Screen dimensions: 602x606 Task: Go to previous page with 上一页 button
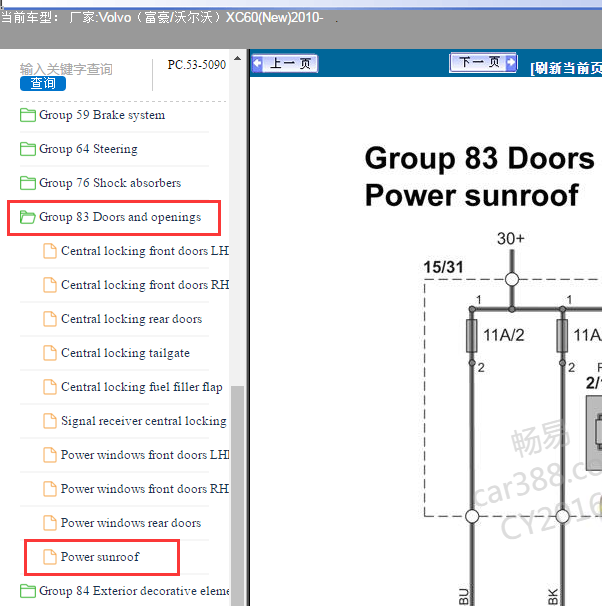click(285, 63)
